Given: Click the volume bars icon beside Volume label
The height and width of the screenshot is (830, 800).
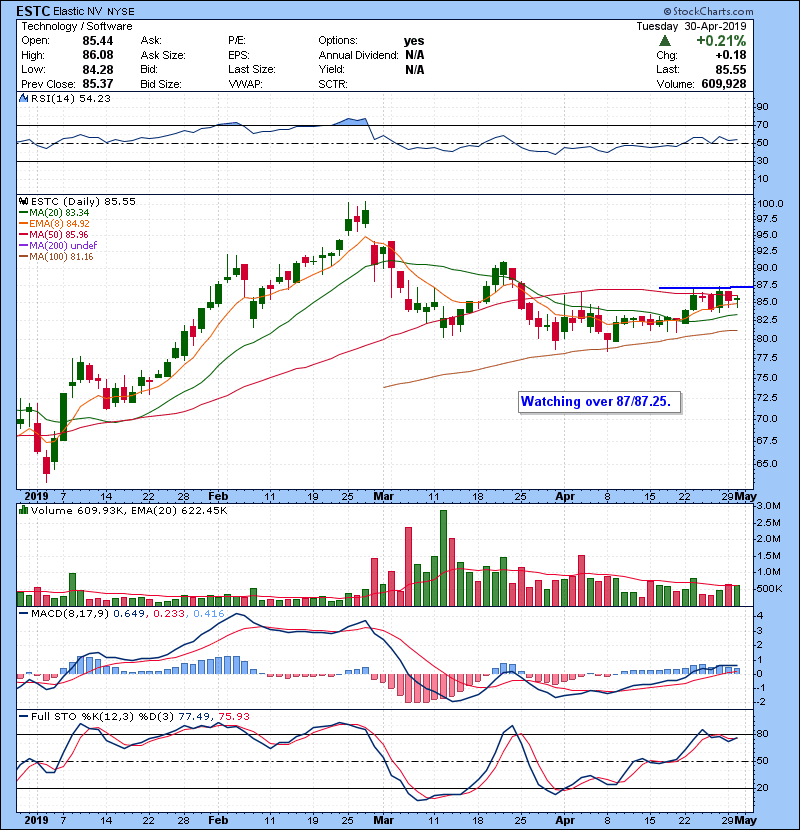Looking at the screenshot, I should tap(24, 510).
